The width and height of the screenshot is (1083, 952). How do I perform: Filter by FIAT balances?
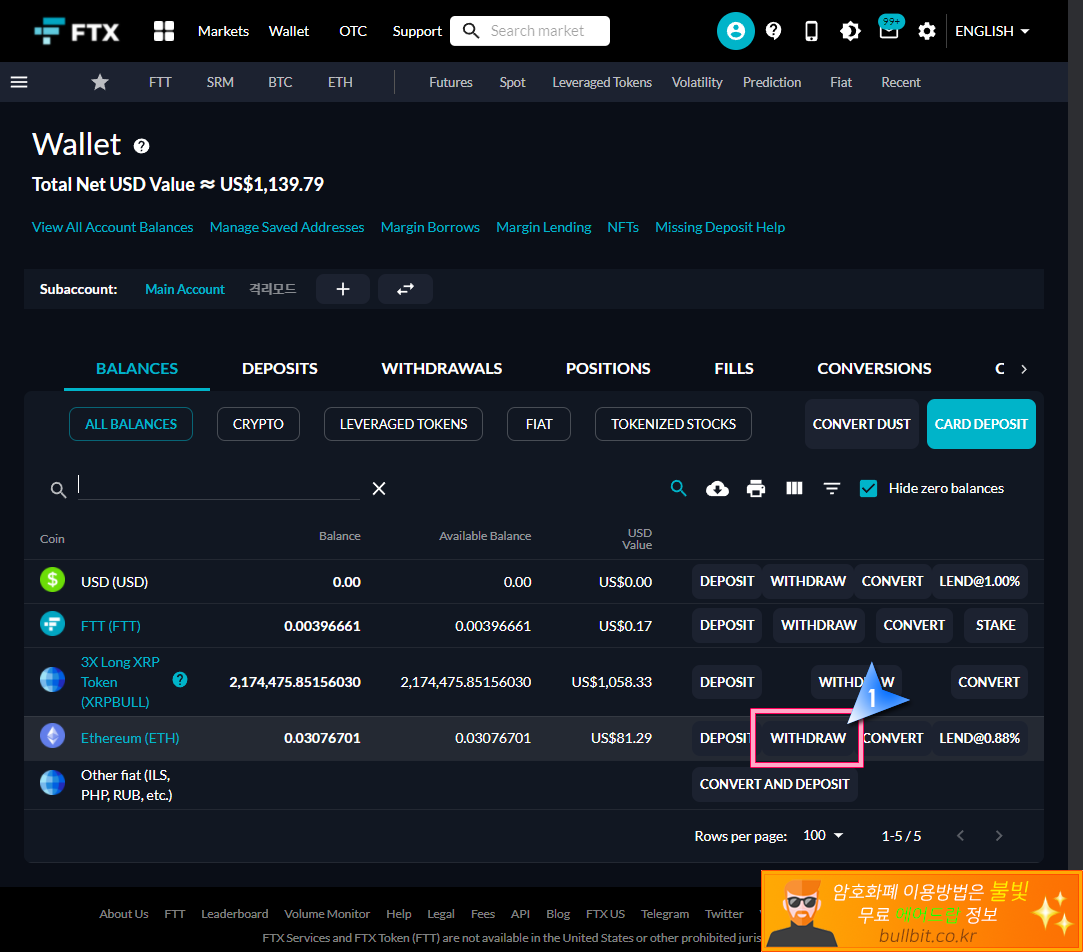point(539,424)
